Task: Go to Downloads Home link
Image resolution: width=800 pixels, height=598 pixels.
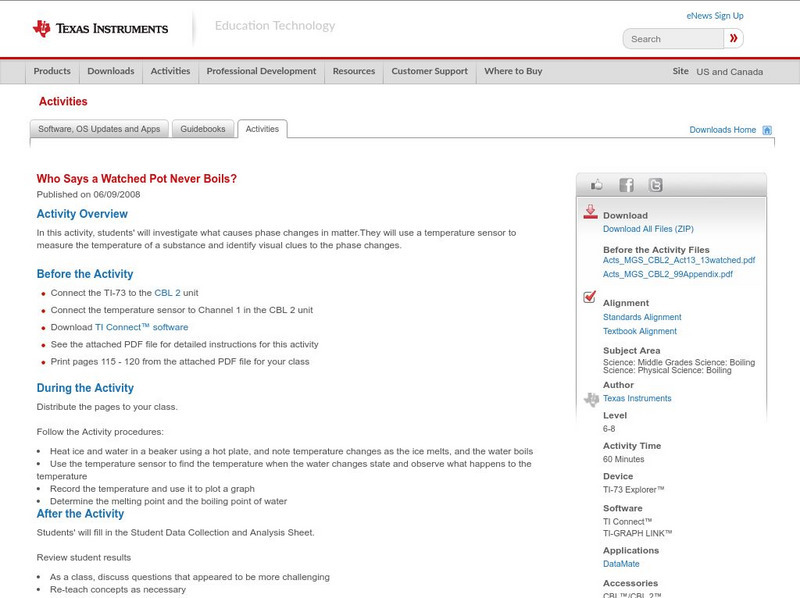Action: (722, 130)
